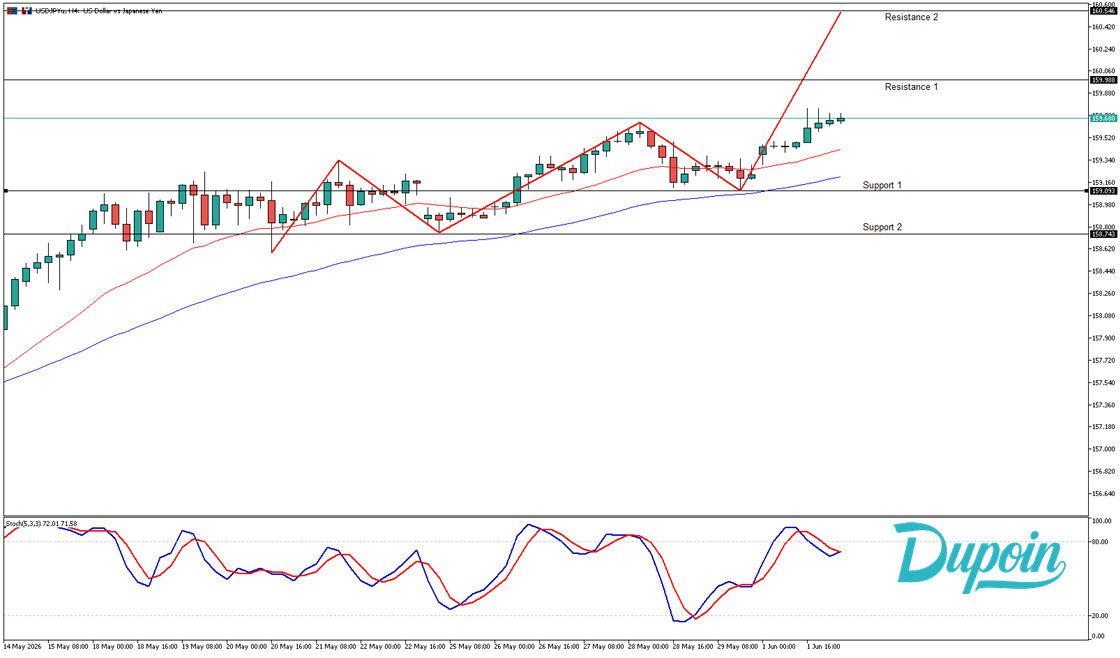The image size is (1120, 658).
Task: Click the 29 May 08:00 time label
Action: pos(738,647)
